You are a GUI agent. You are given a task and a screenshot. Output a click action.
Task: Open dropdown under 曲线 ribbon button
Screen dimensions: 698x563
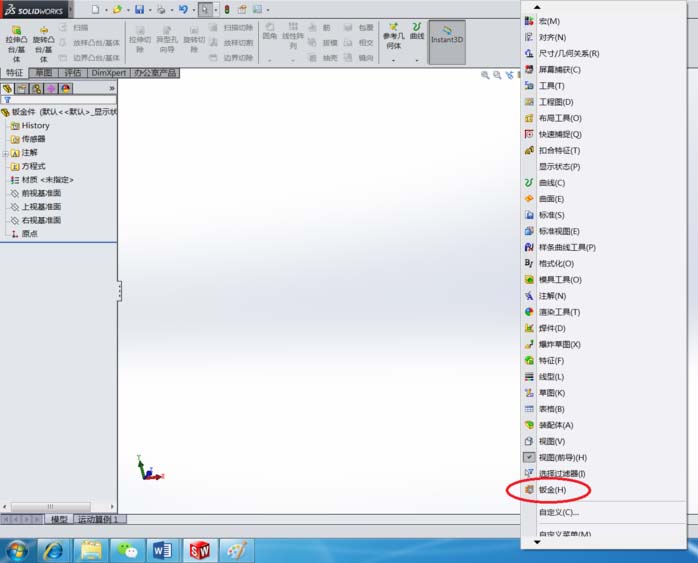tap(417, 60)
